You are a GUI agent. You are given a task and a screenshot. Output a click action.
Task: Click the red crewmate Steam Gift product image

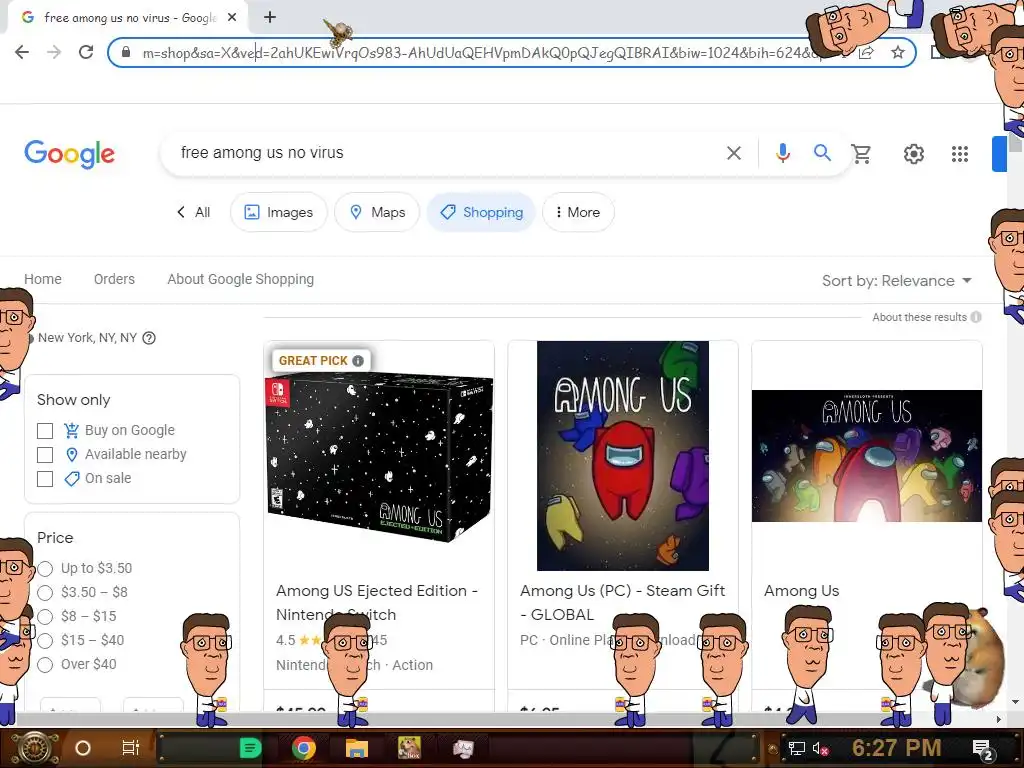(622, 456)
